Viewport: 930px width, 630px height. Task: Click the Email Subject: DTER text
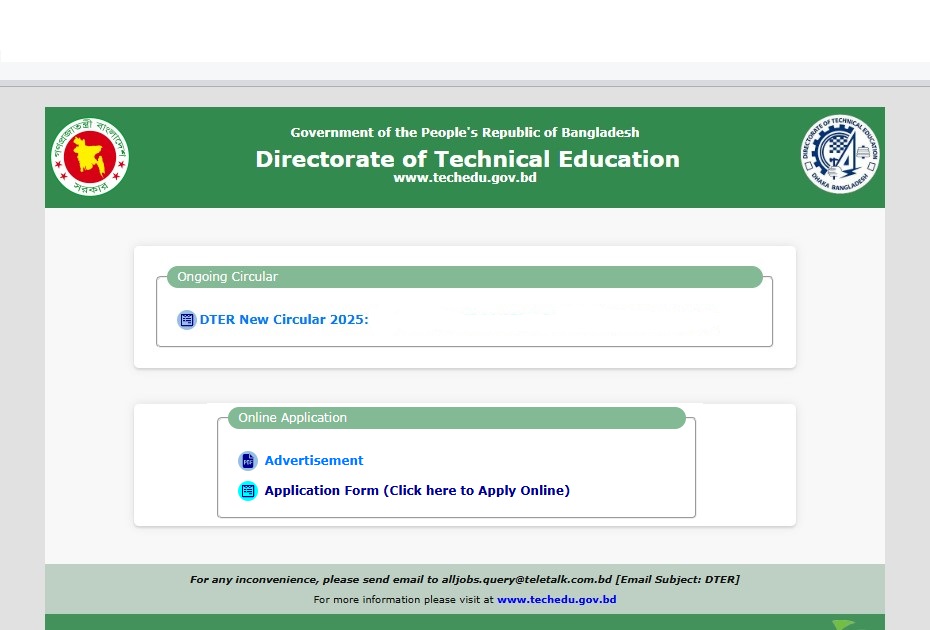tap(677, 579)
